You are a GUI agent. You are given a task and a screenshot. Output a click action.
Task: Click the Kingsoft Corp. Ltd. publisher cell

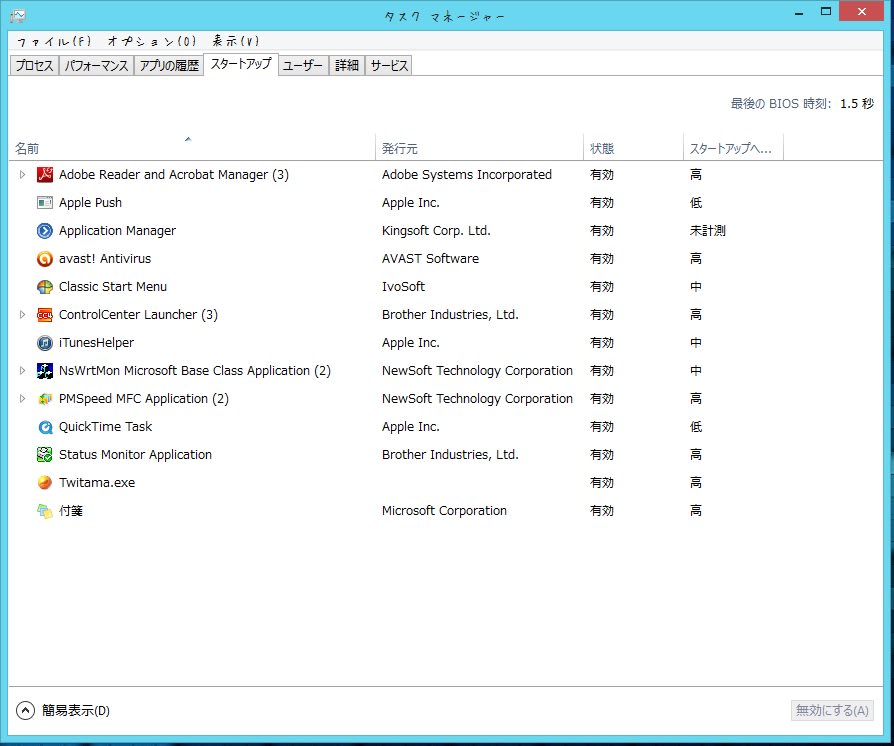(x=436, y=230)
